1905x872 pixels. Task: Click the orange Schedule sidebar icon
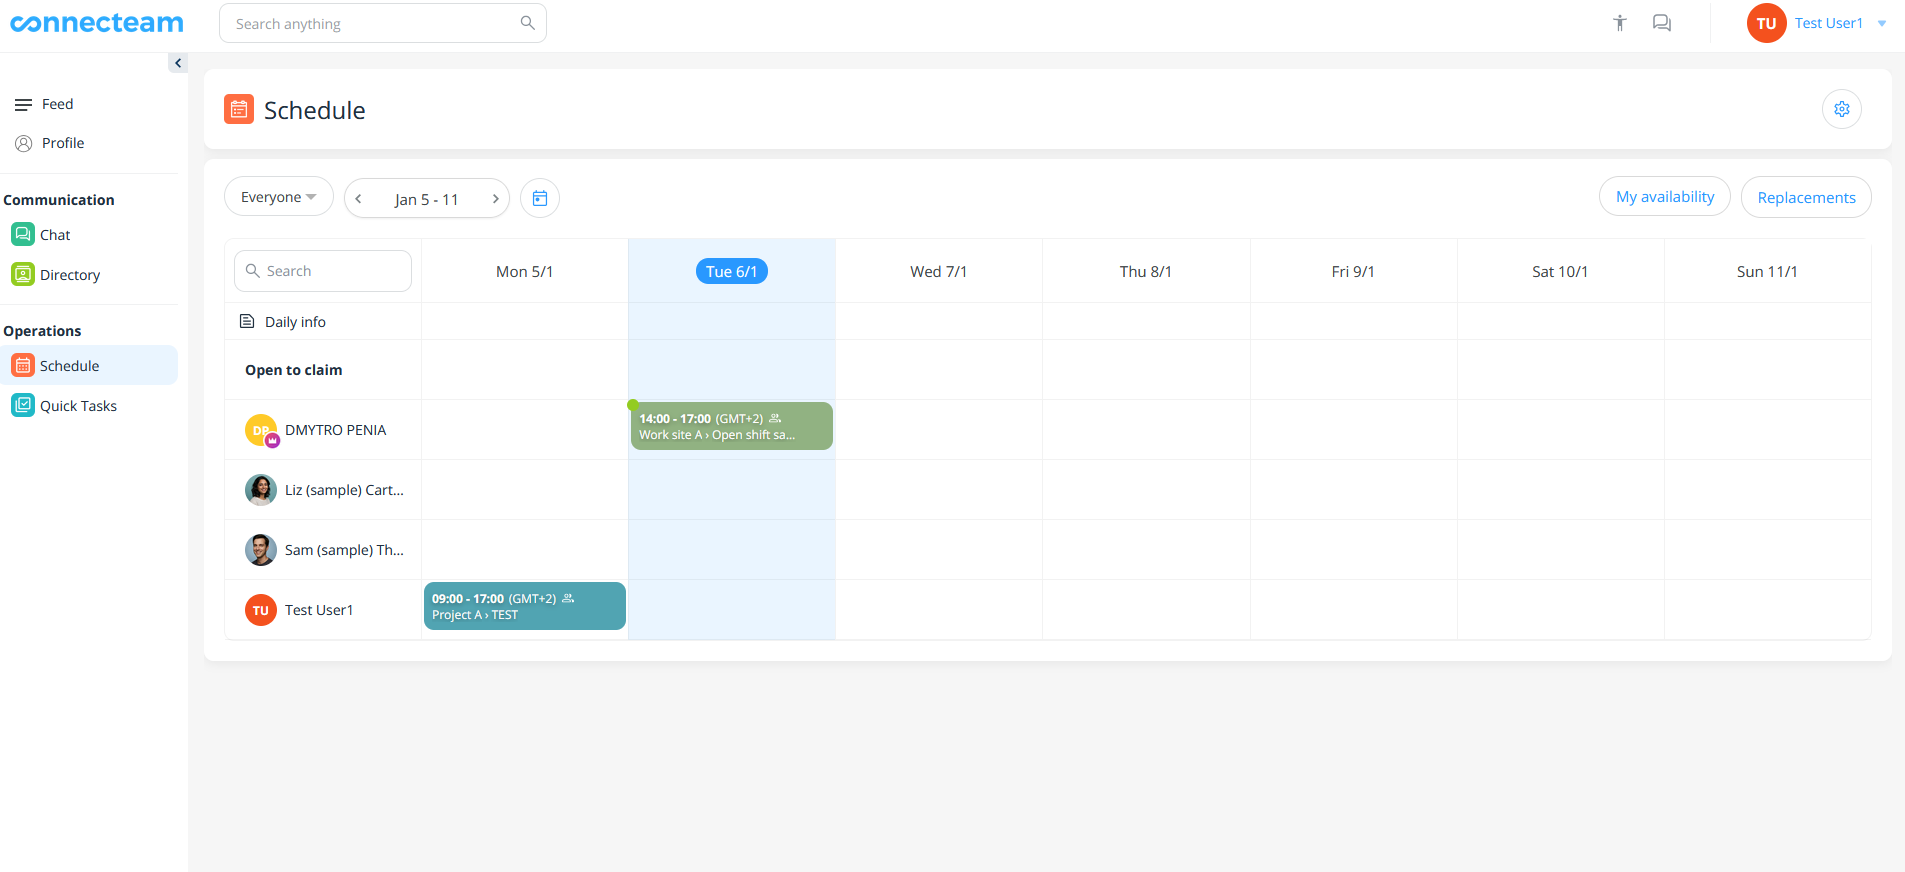[23, 365]
